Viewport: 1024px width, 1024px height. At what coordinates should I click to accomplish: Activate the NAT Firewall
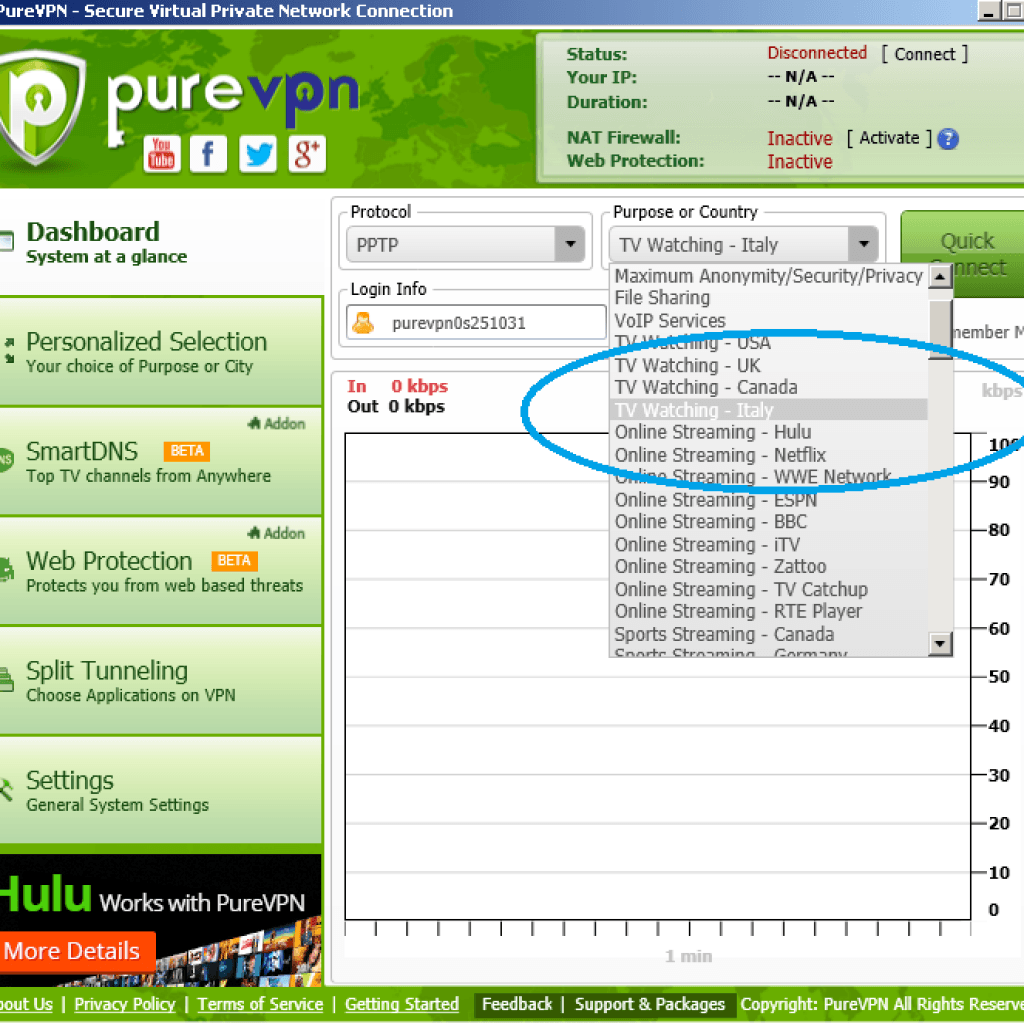point(889,138)
